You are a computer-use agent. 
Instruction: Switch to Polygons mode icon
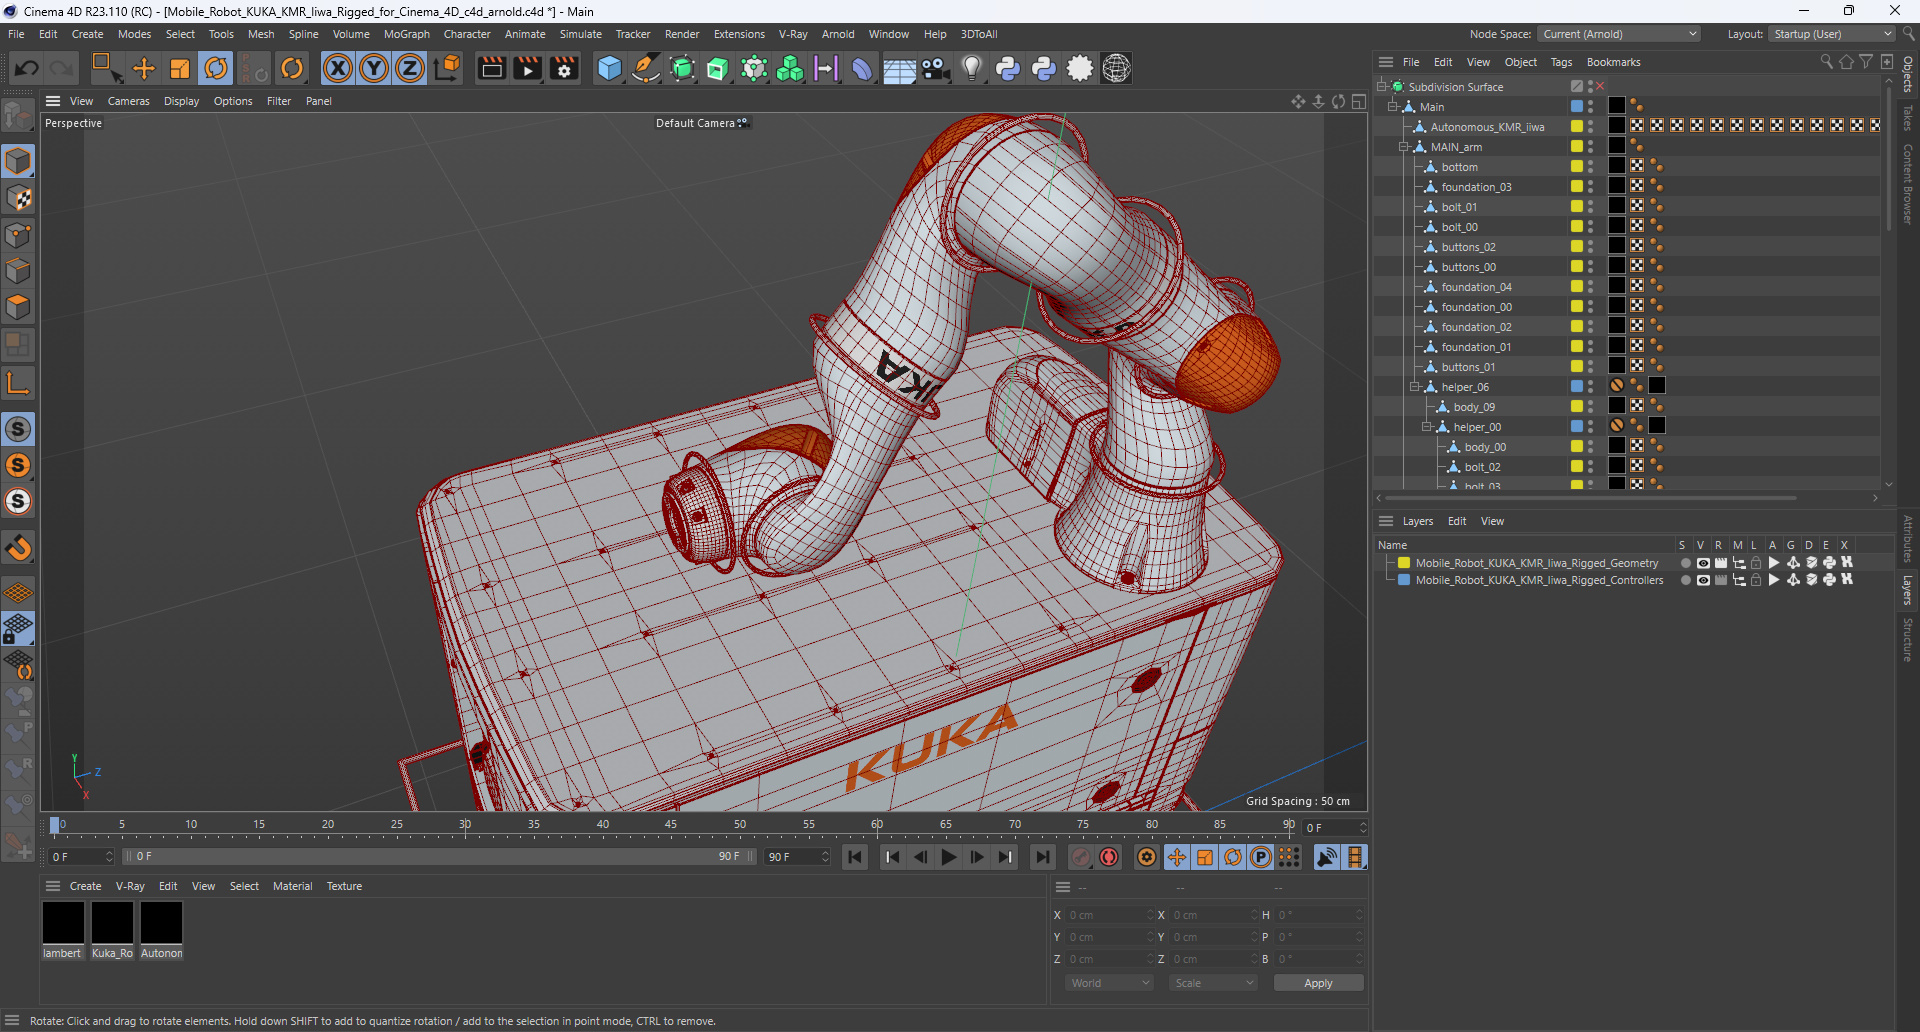pos(18,307)
